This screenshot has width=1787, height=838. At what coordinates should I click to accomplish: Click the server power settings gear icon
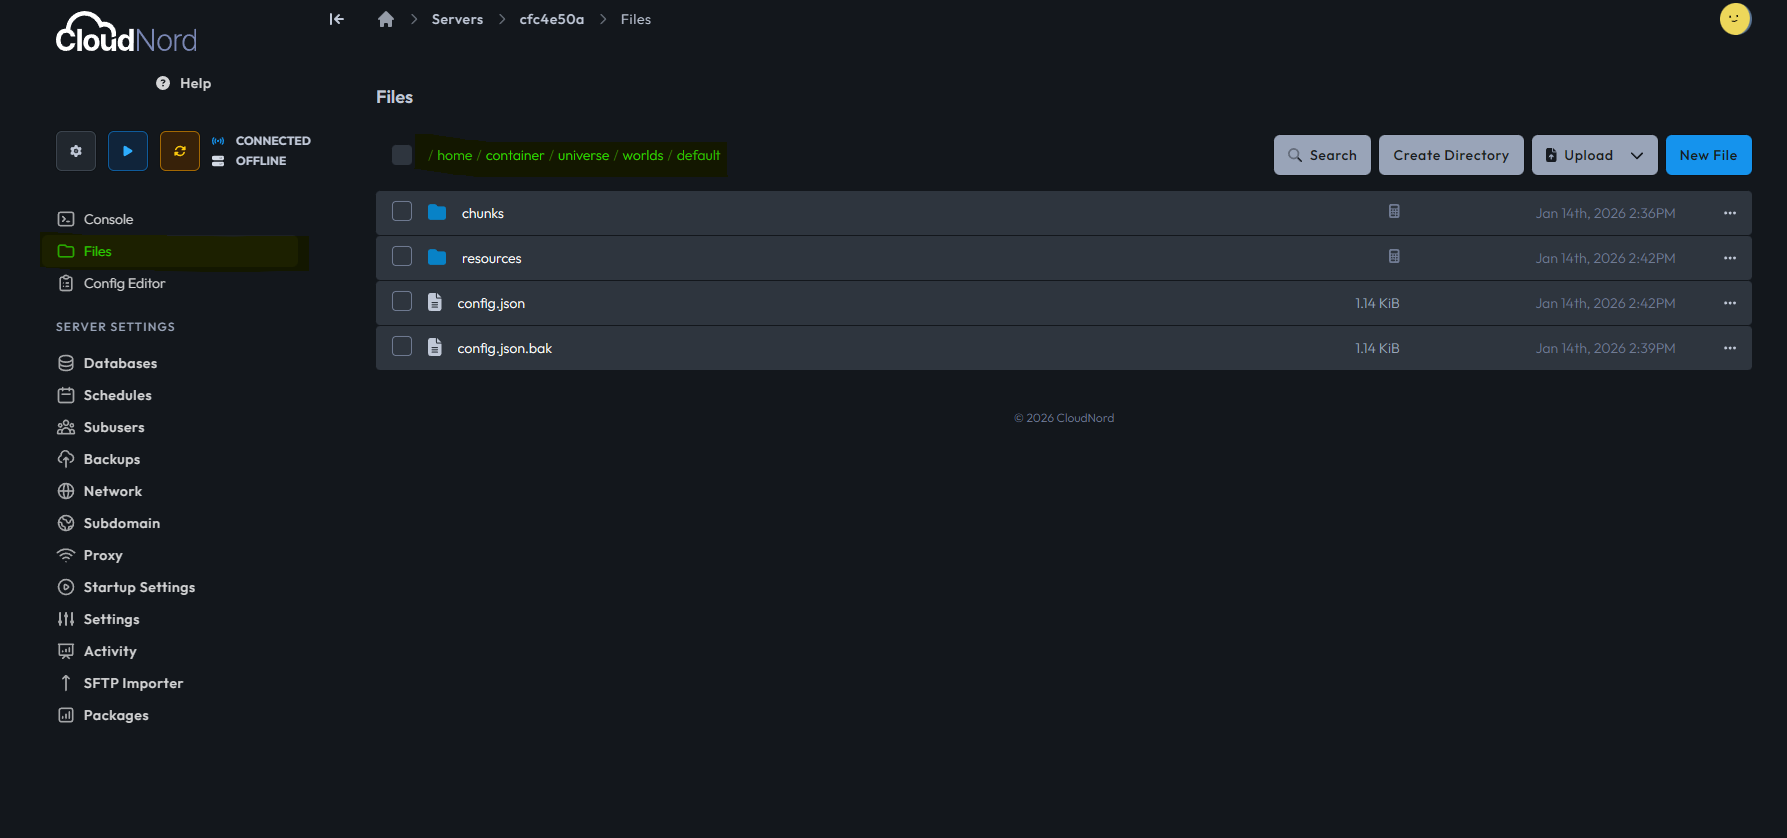[76, 151]
